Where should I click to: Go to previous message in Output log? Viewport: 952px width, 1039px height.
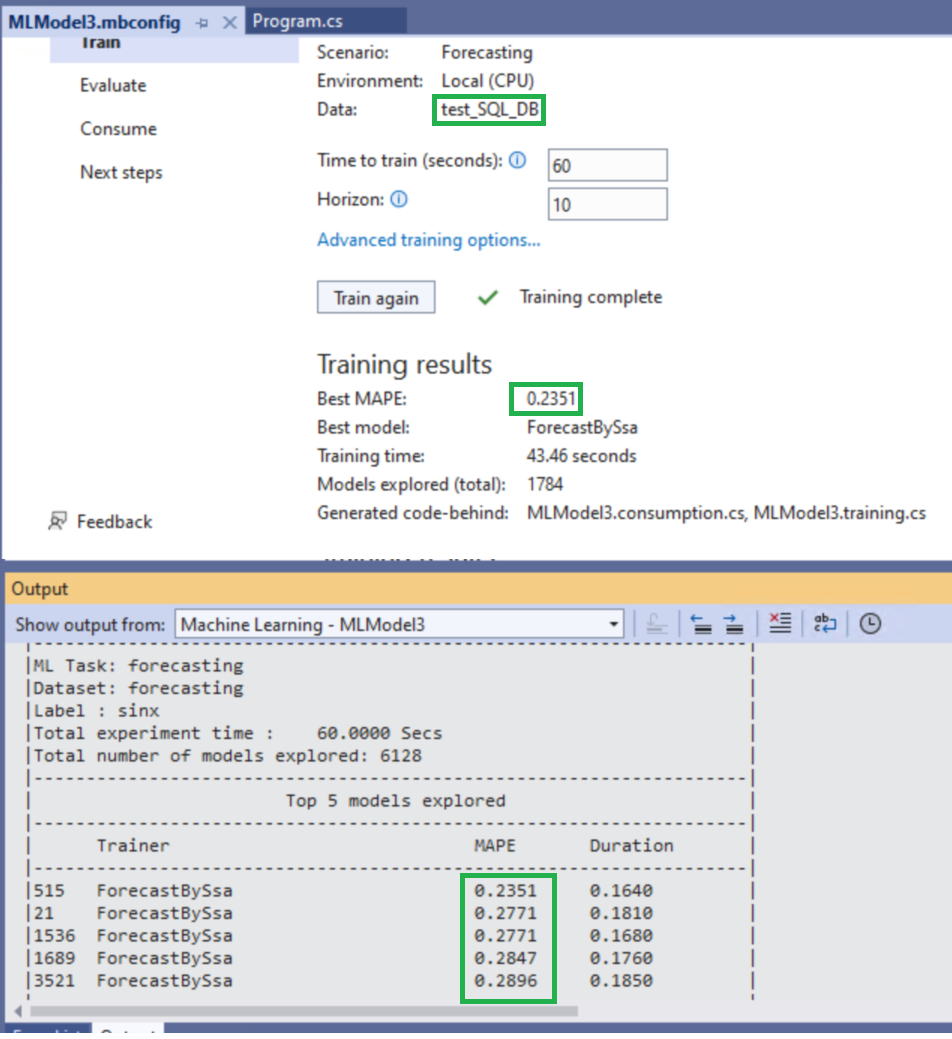(704, 624)
